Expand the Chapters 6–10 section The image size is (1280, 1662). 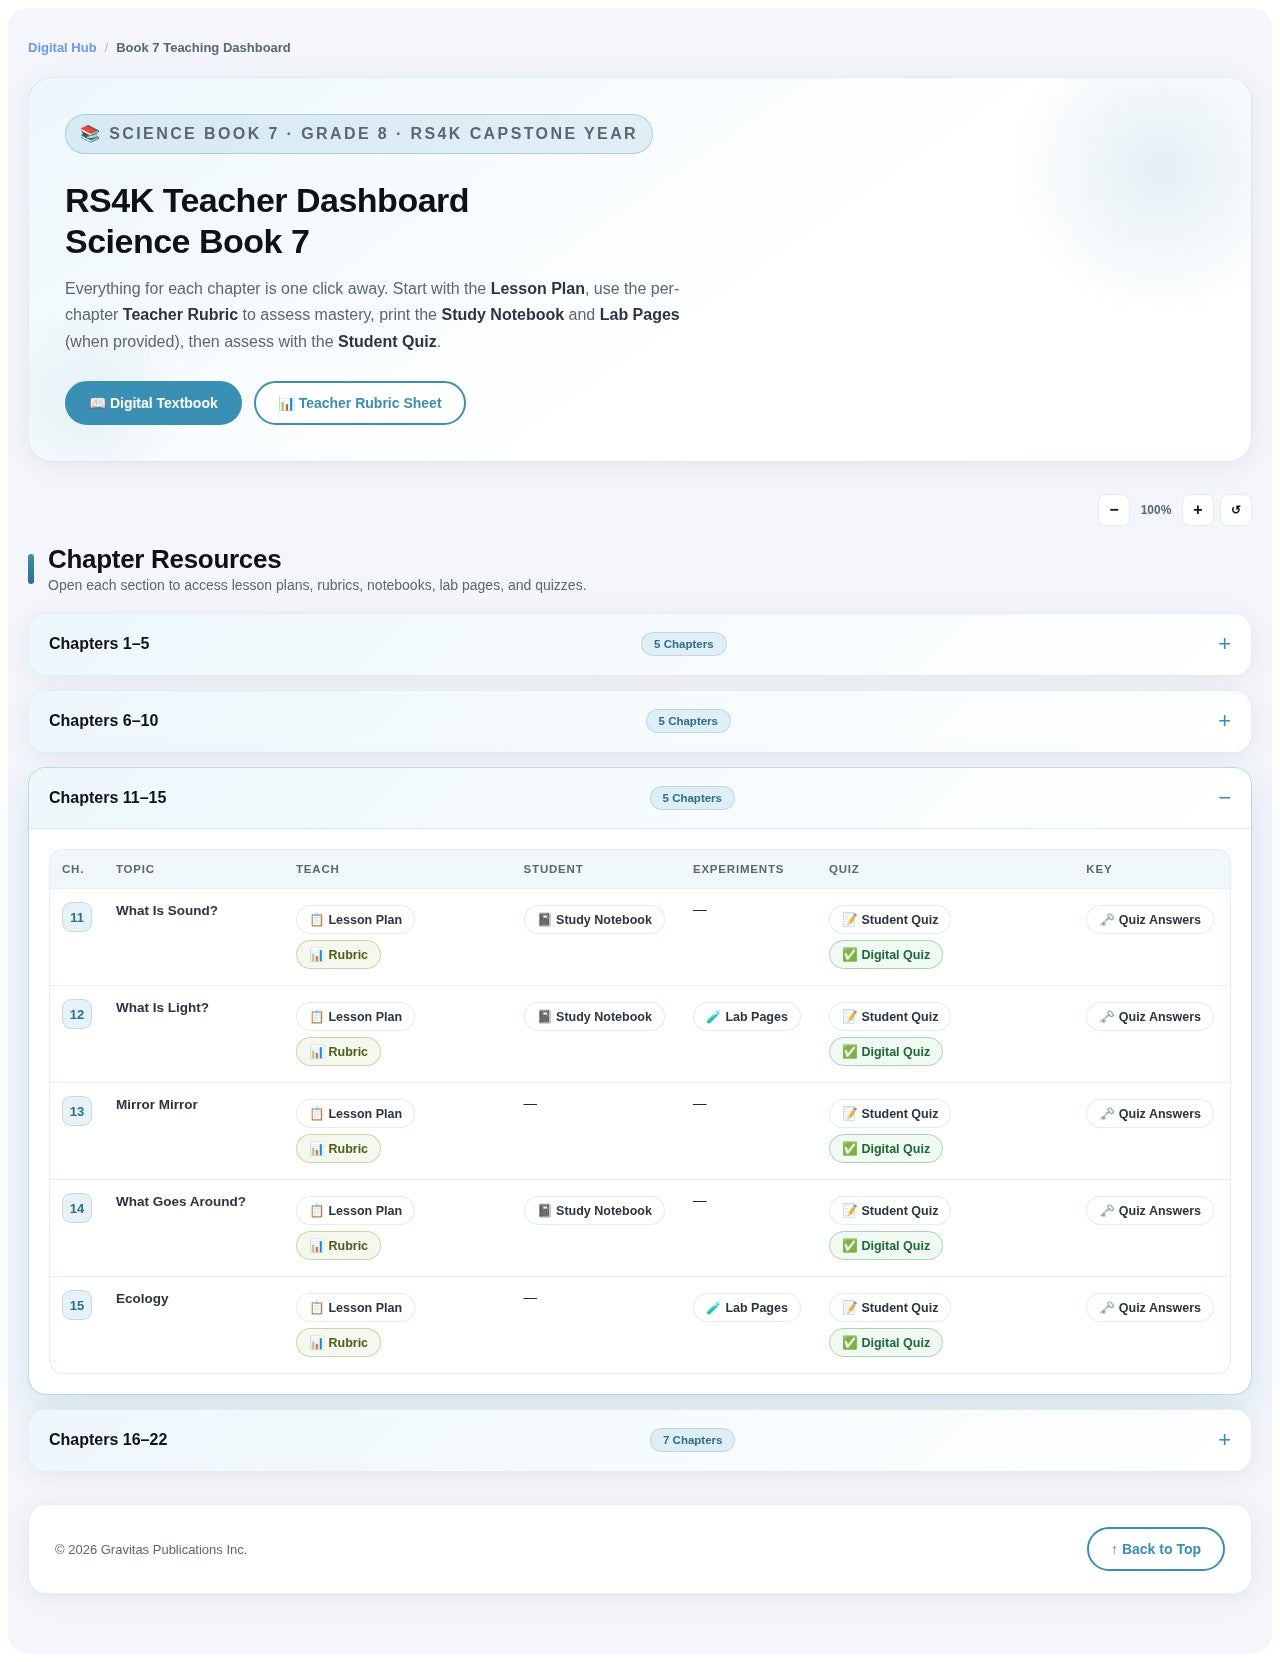(640, 721)
